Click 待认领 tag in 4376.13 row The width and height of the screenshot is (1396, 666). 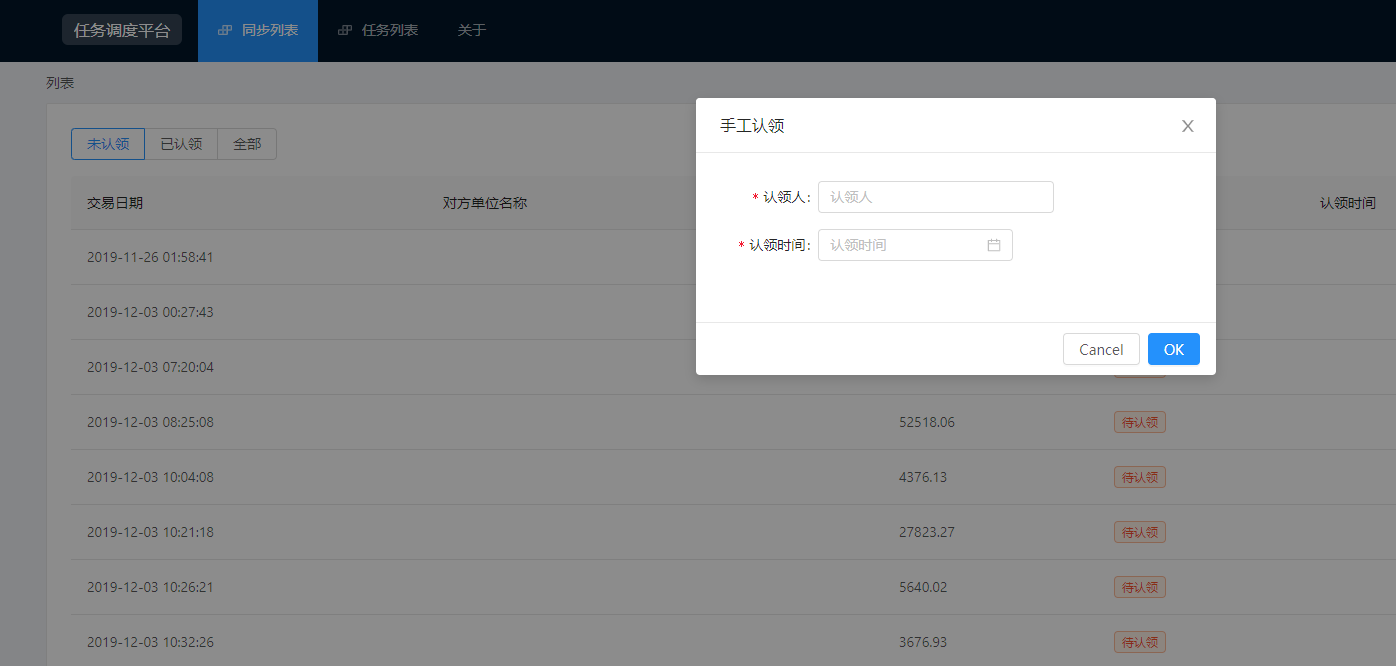[x=1140, y=477]
